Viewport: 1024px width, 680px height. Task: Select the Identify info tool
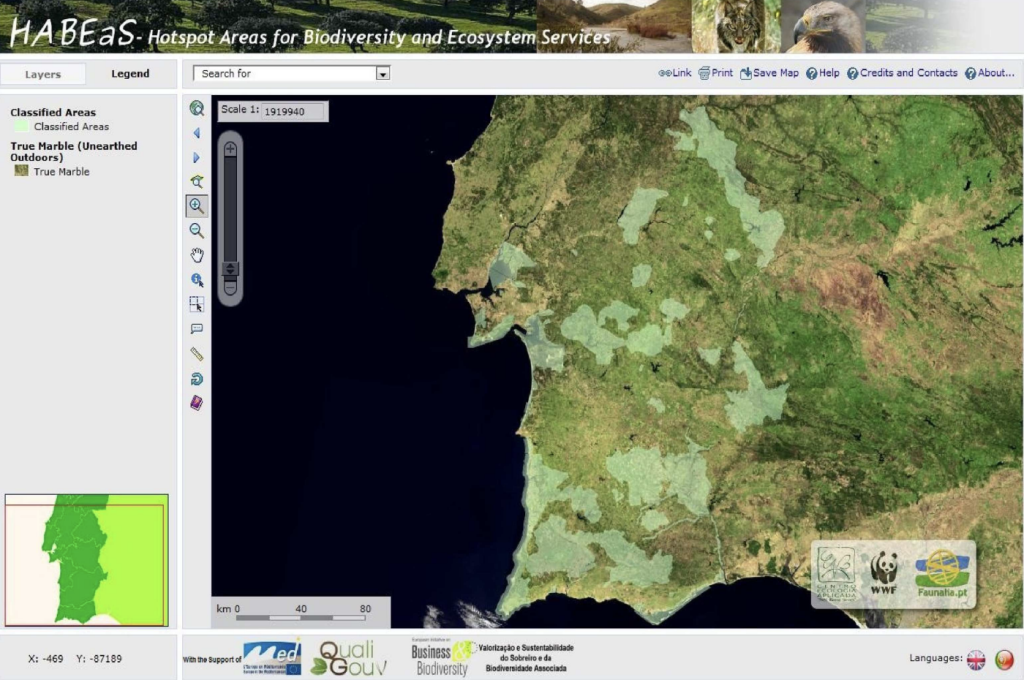197,280
